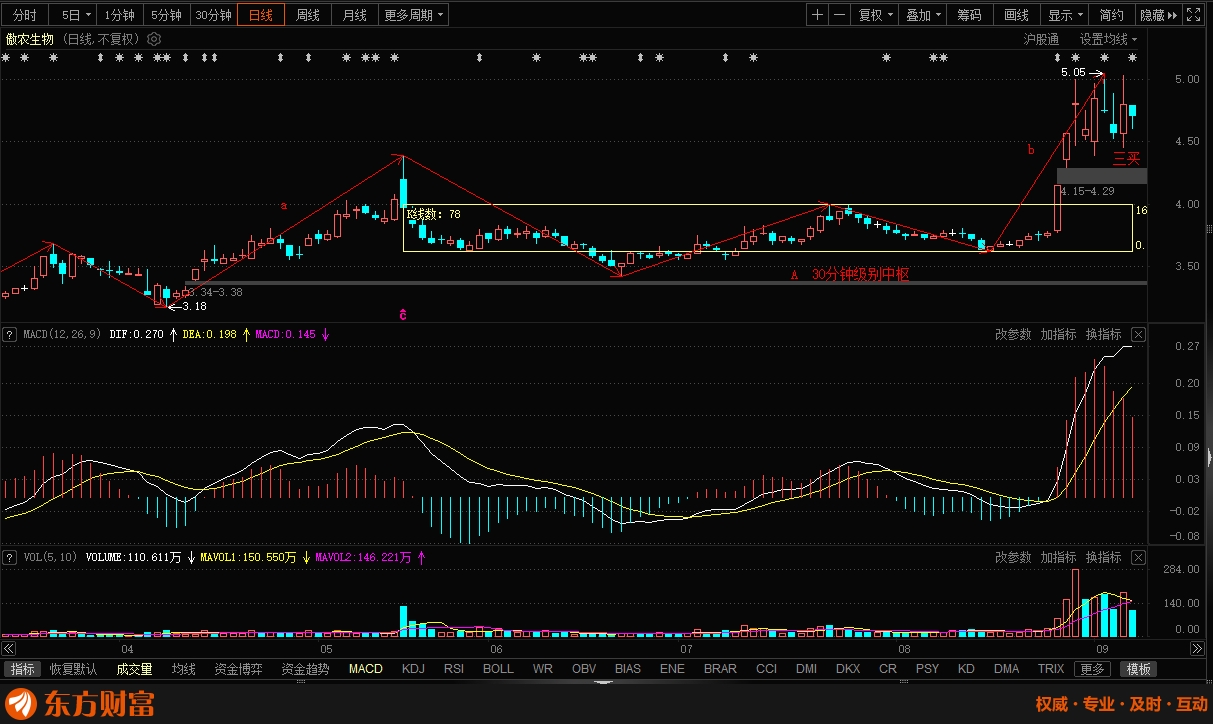Screen dimensions: 1213x724
Task: Click 换指标 in VOL panel
Action: coord(1103,557)
